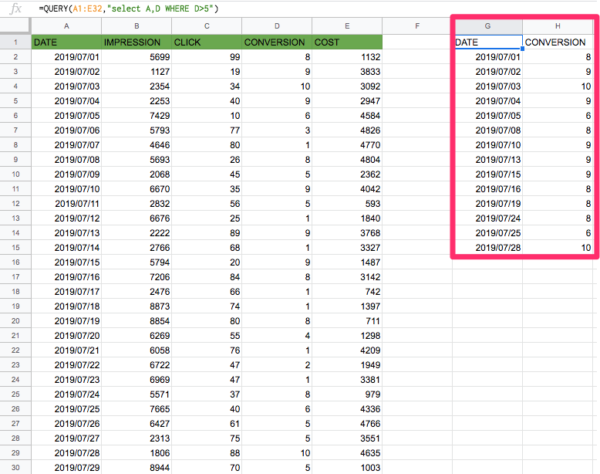Viewport: 600px width, 474px height.
Task: Select column A header
Action: click(67, 26)
